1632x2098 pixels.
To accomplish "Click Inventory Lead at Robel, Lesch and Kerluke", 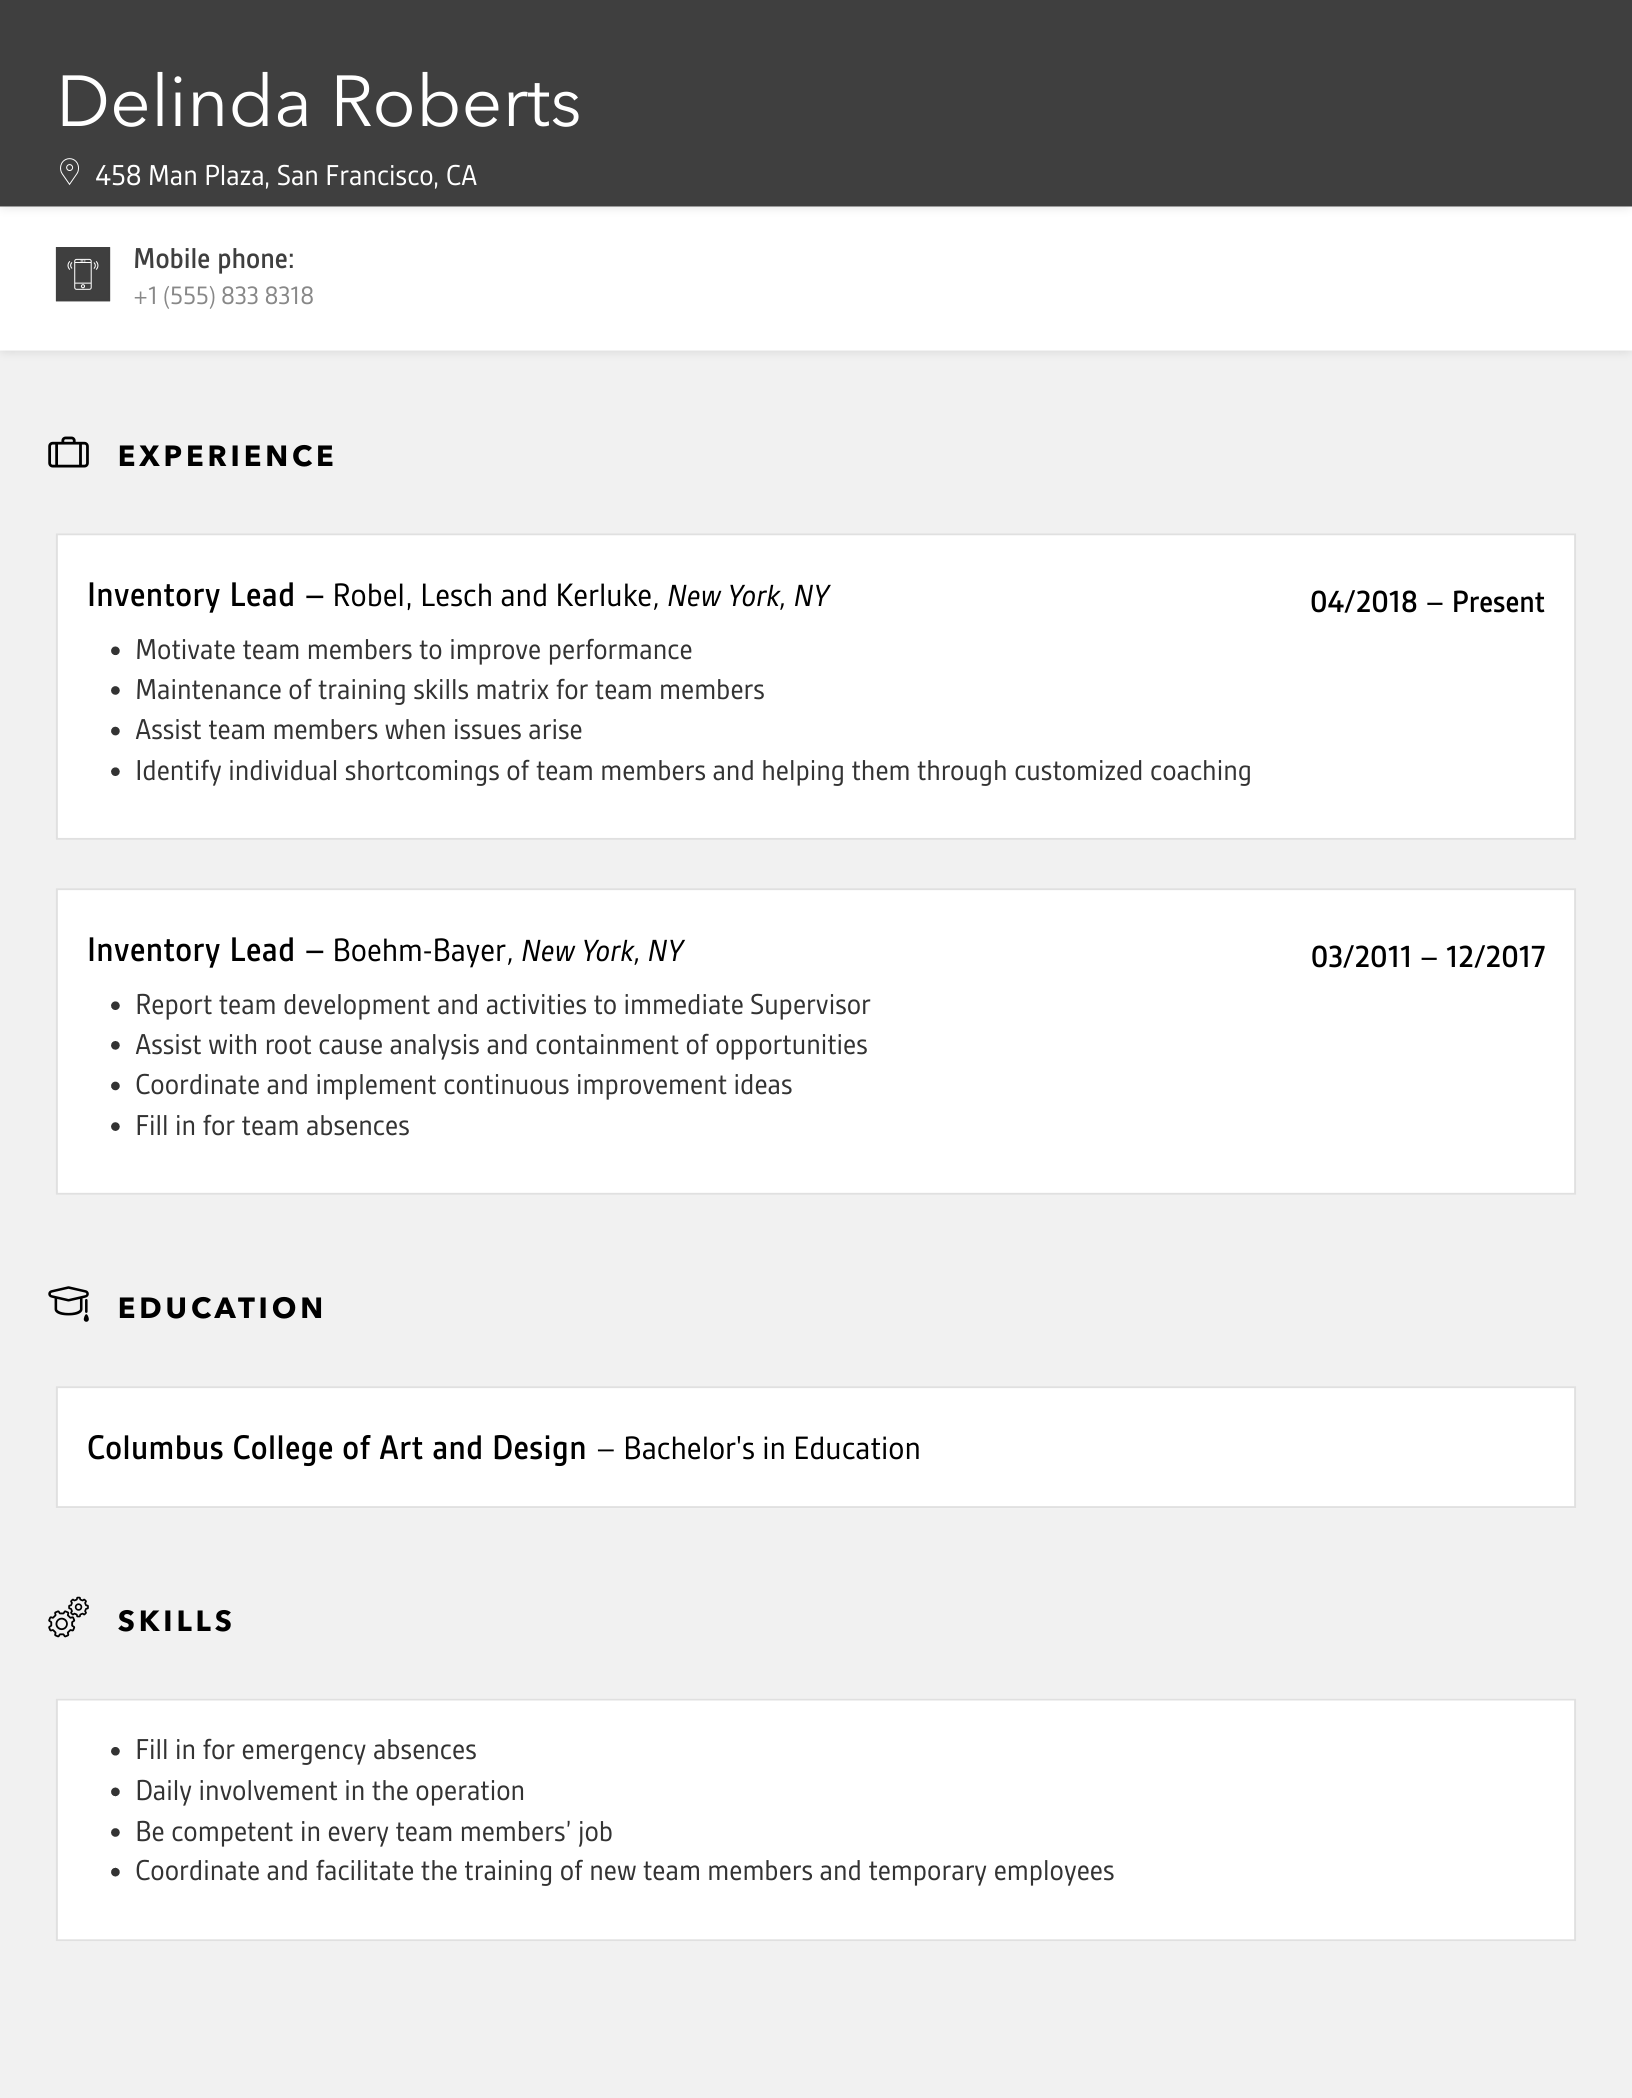I will click(191, 595).
